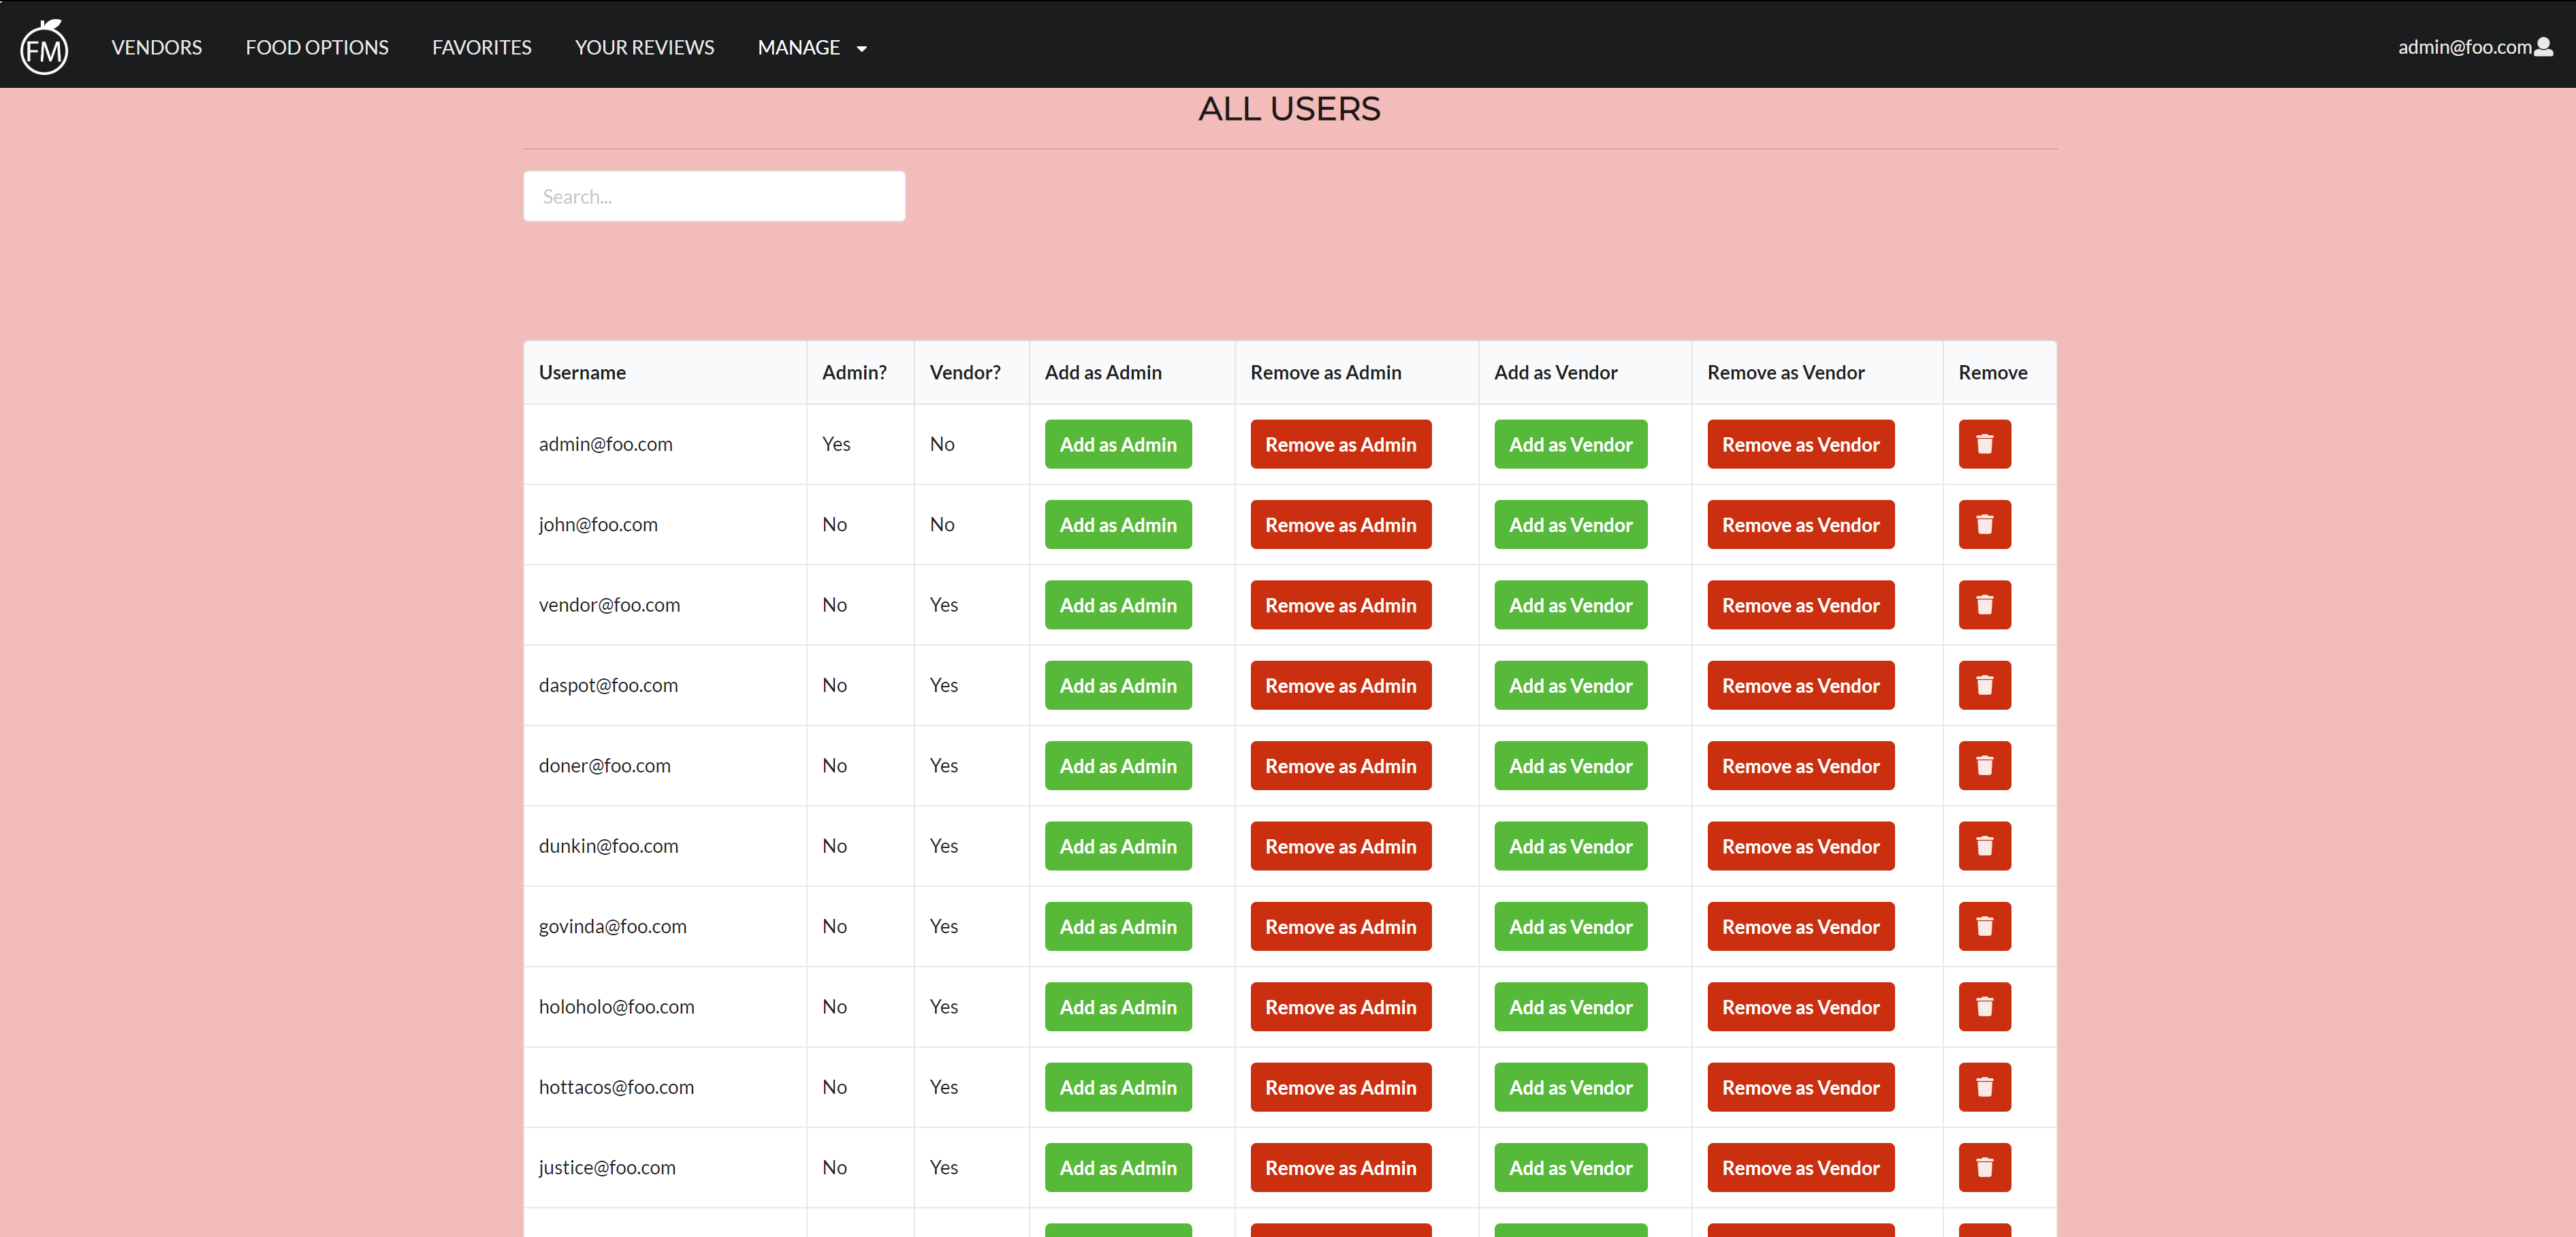
Task: Add hottacos@foo.com as Vendor
Action: pos(1570,1087)
